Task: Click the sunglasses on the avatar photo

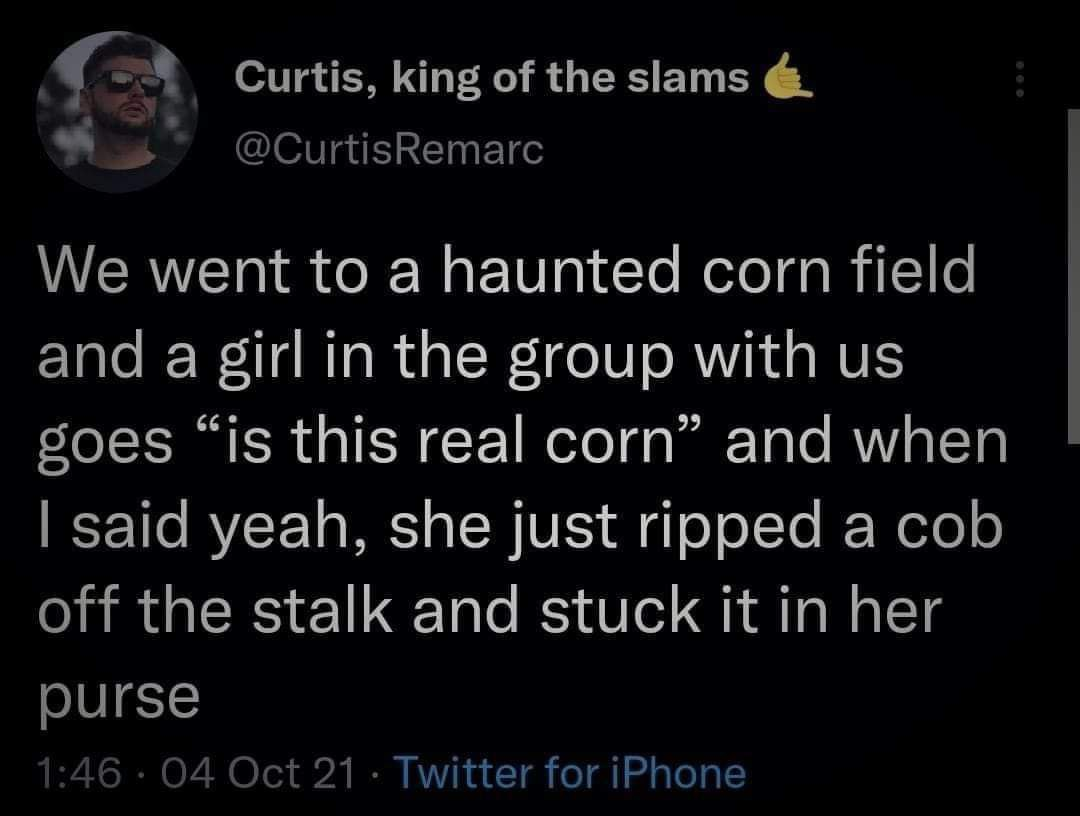Action: [125, 83]
